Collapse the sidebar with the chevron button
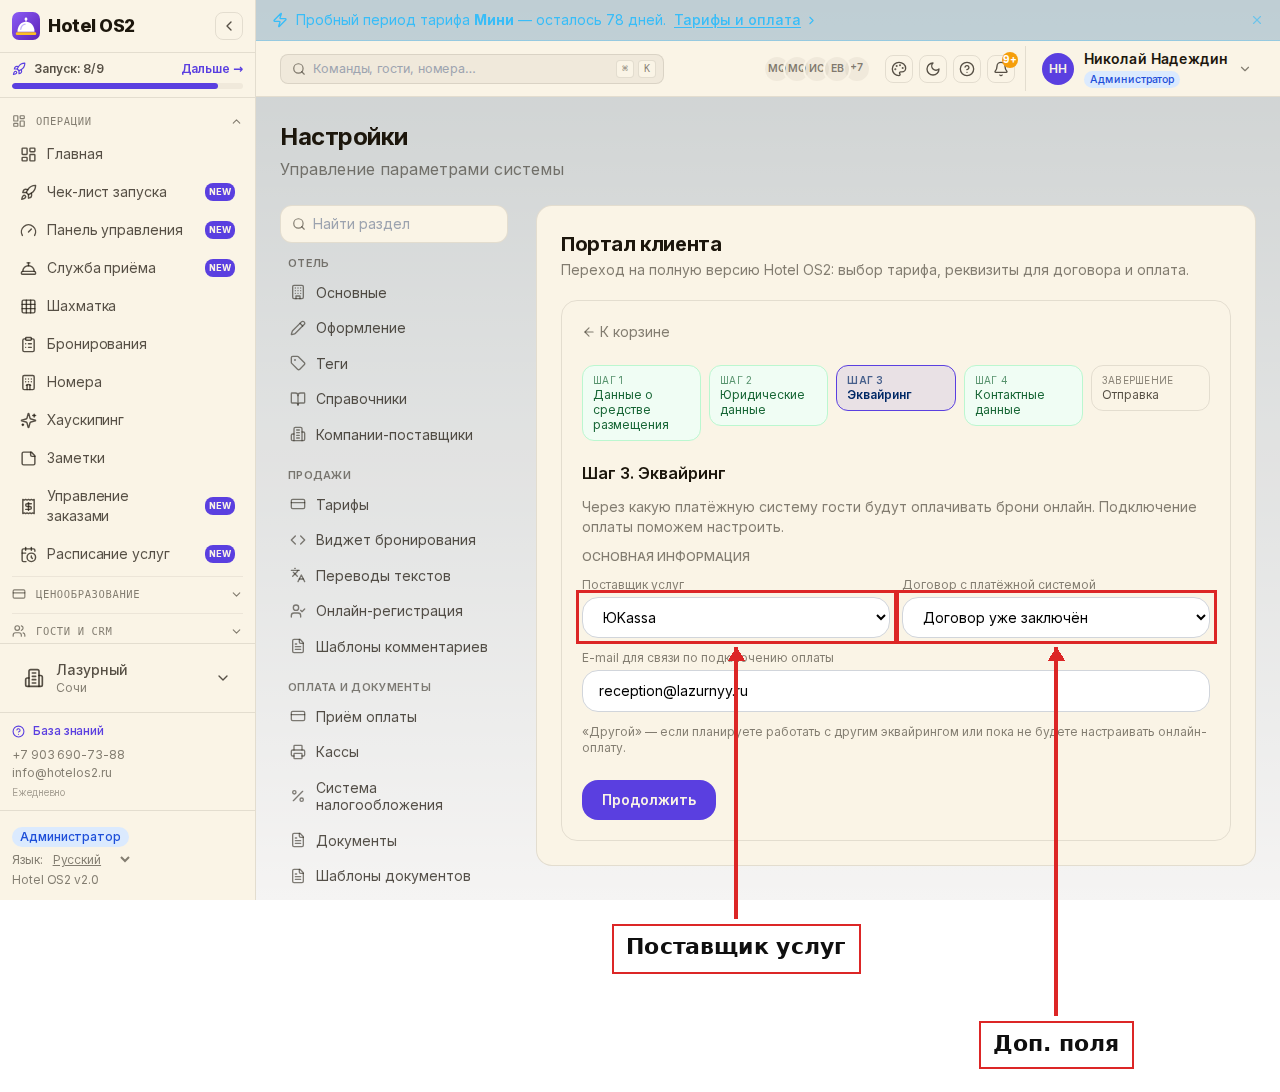The image size is (1280, 1092). tap(229, 26)
